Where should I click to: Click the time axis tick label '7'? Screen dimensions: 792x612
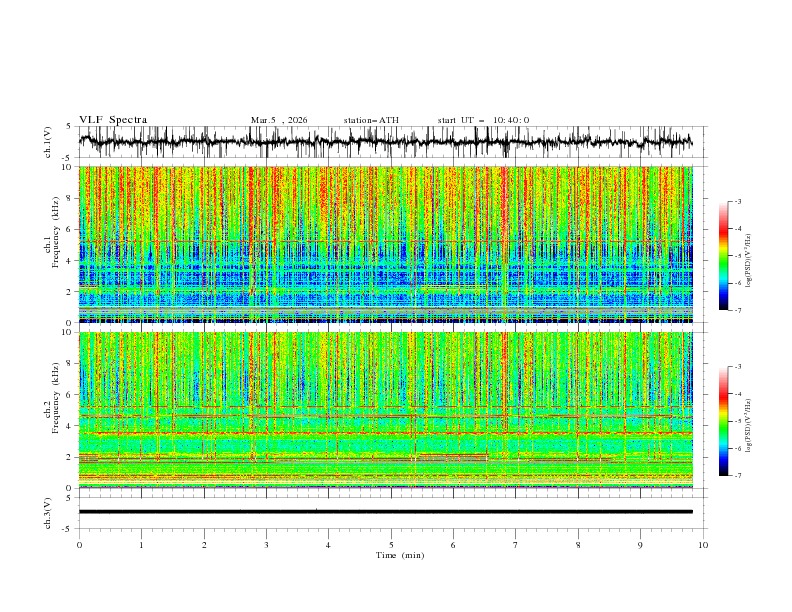pyautogui.click(x=516, y=545)
